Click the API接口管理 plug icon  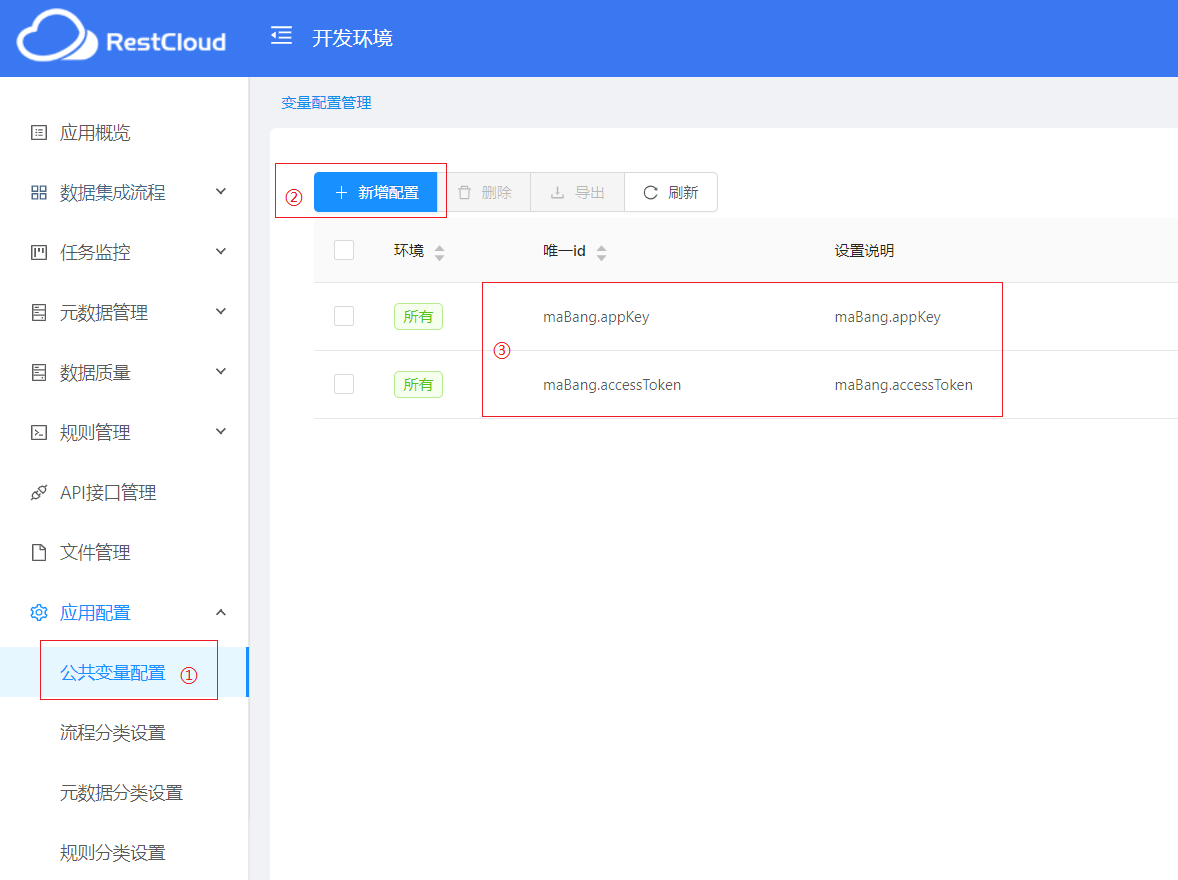(39, 493)
